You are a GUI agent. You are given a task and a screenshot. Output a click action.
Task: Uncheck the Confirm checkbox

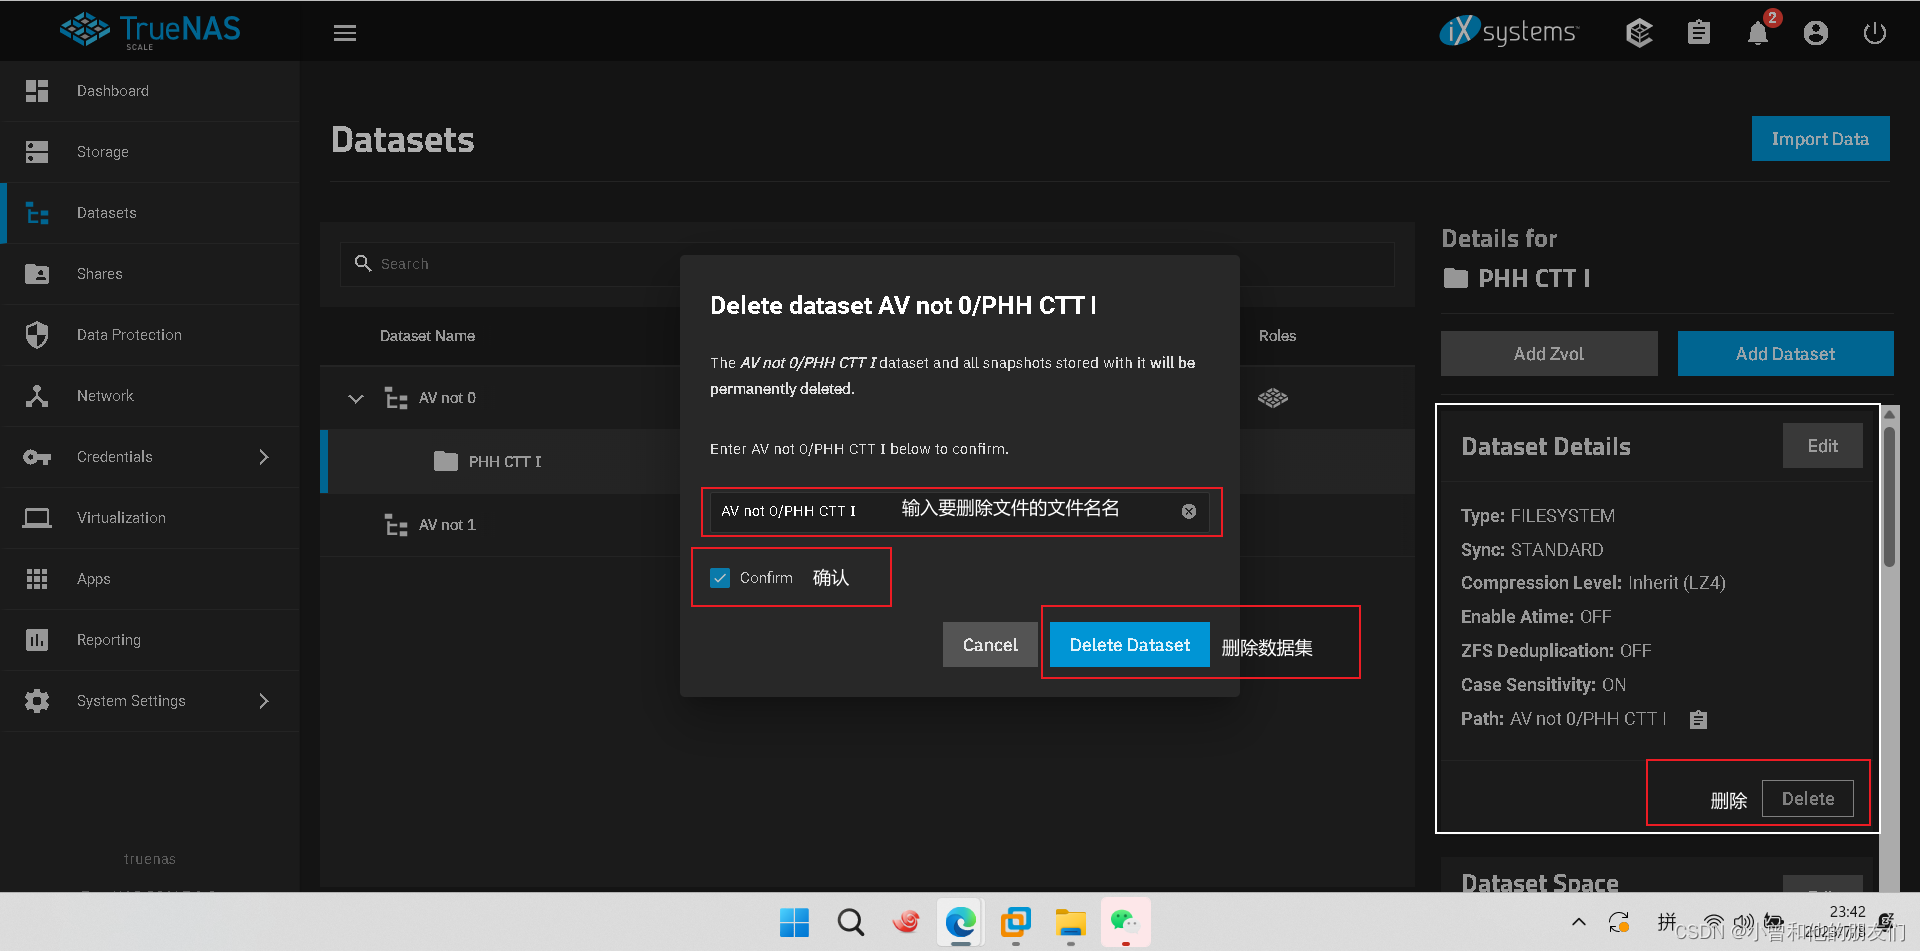tap(719, 577)
